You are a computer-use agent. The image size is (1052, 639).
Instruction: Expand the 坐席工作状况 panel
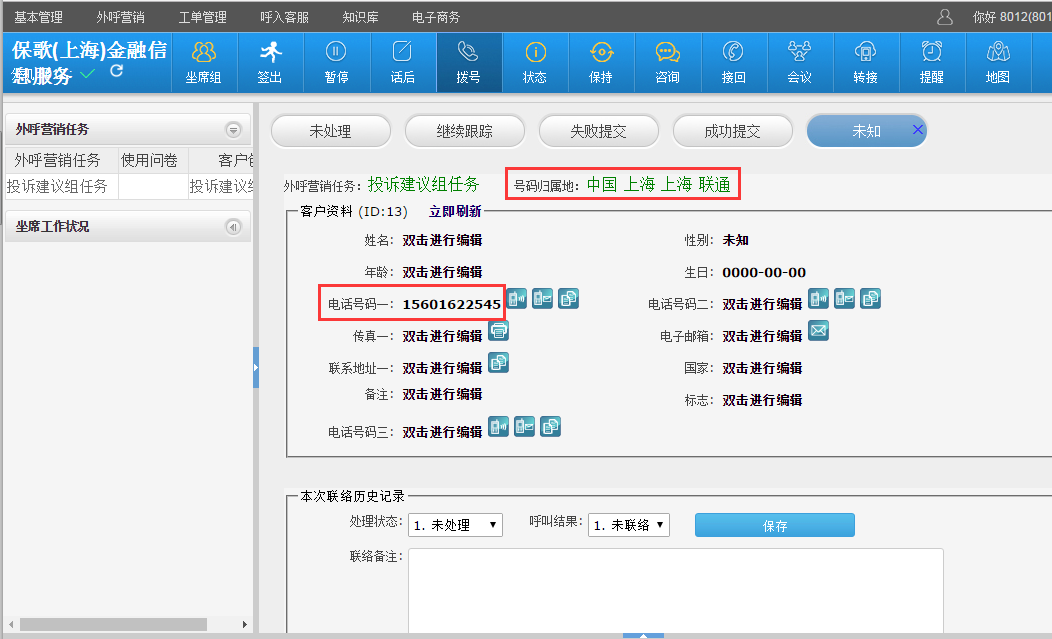[x=233, y=227]
